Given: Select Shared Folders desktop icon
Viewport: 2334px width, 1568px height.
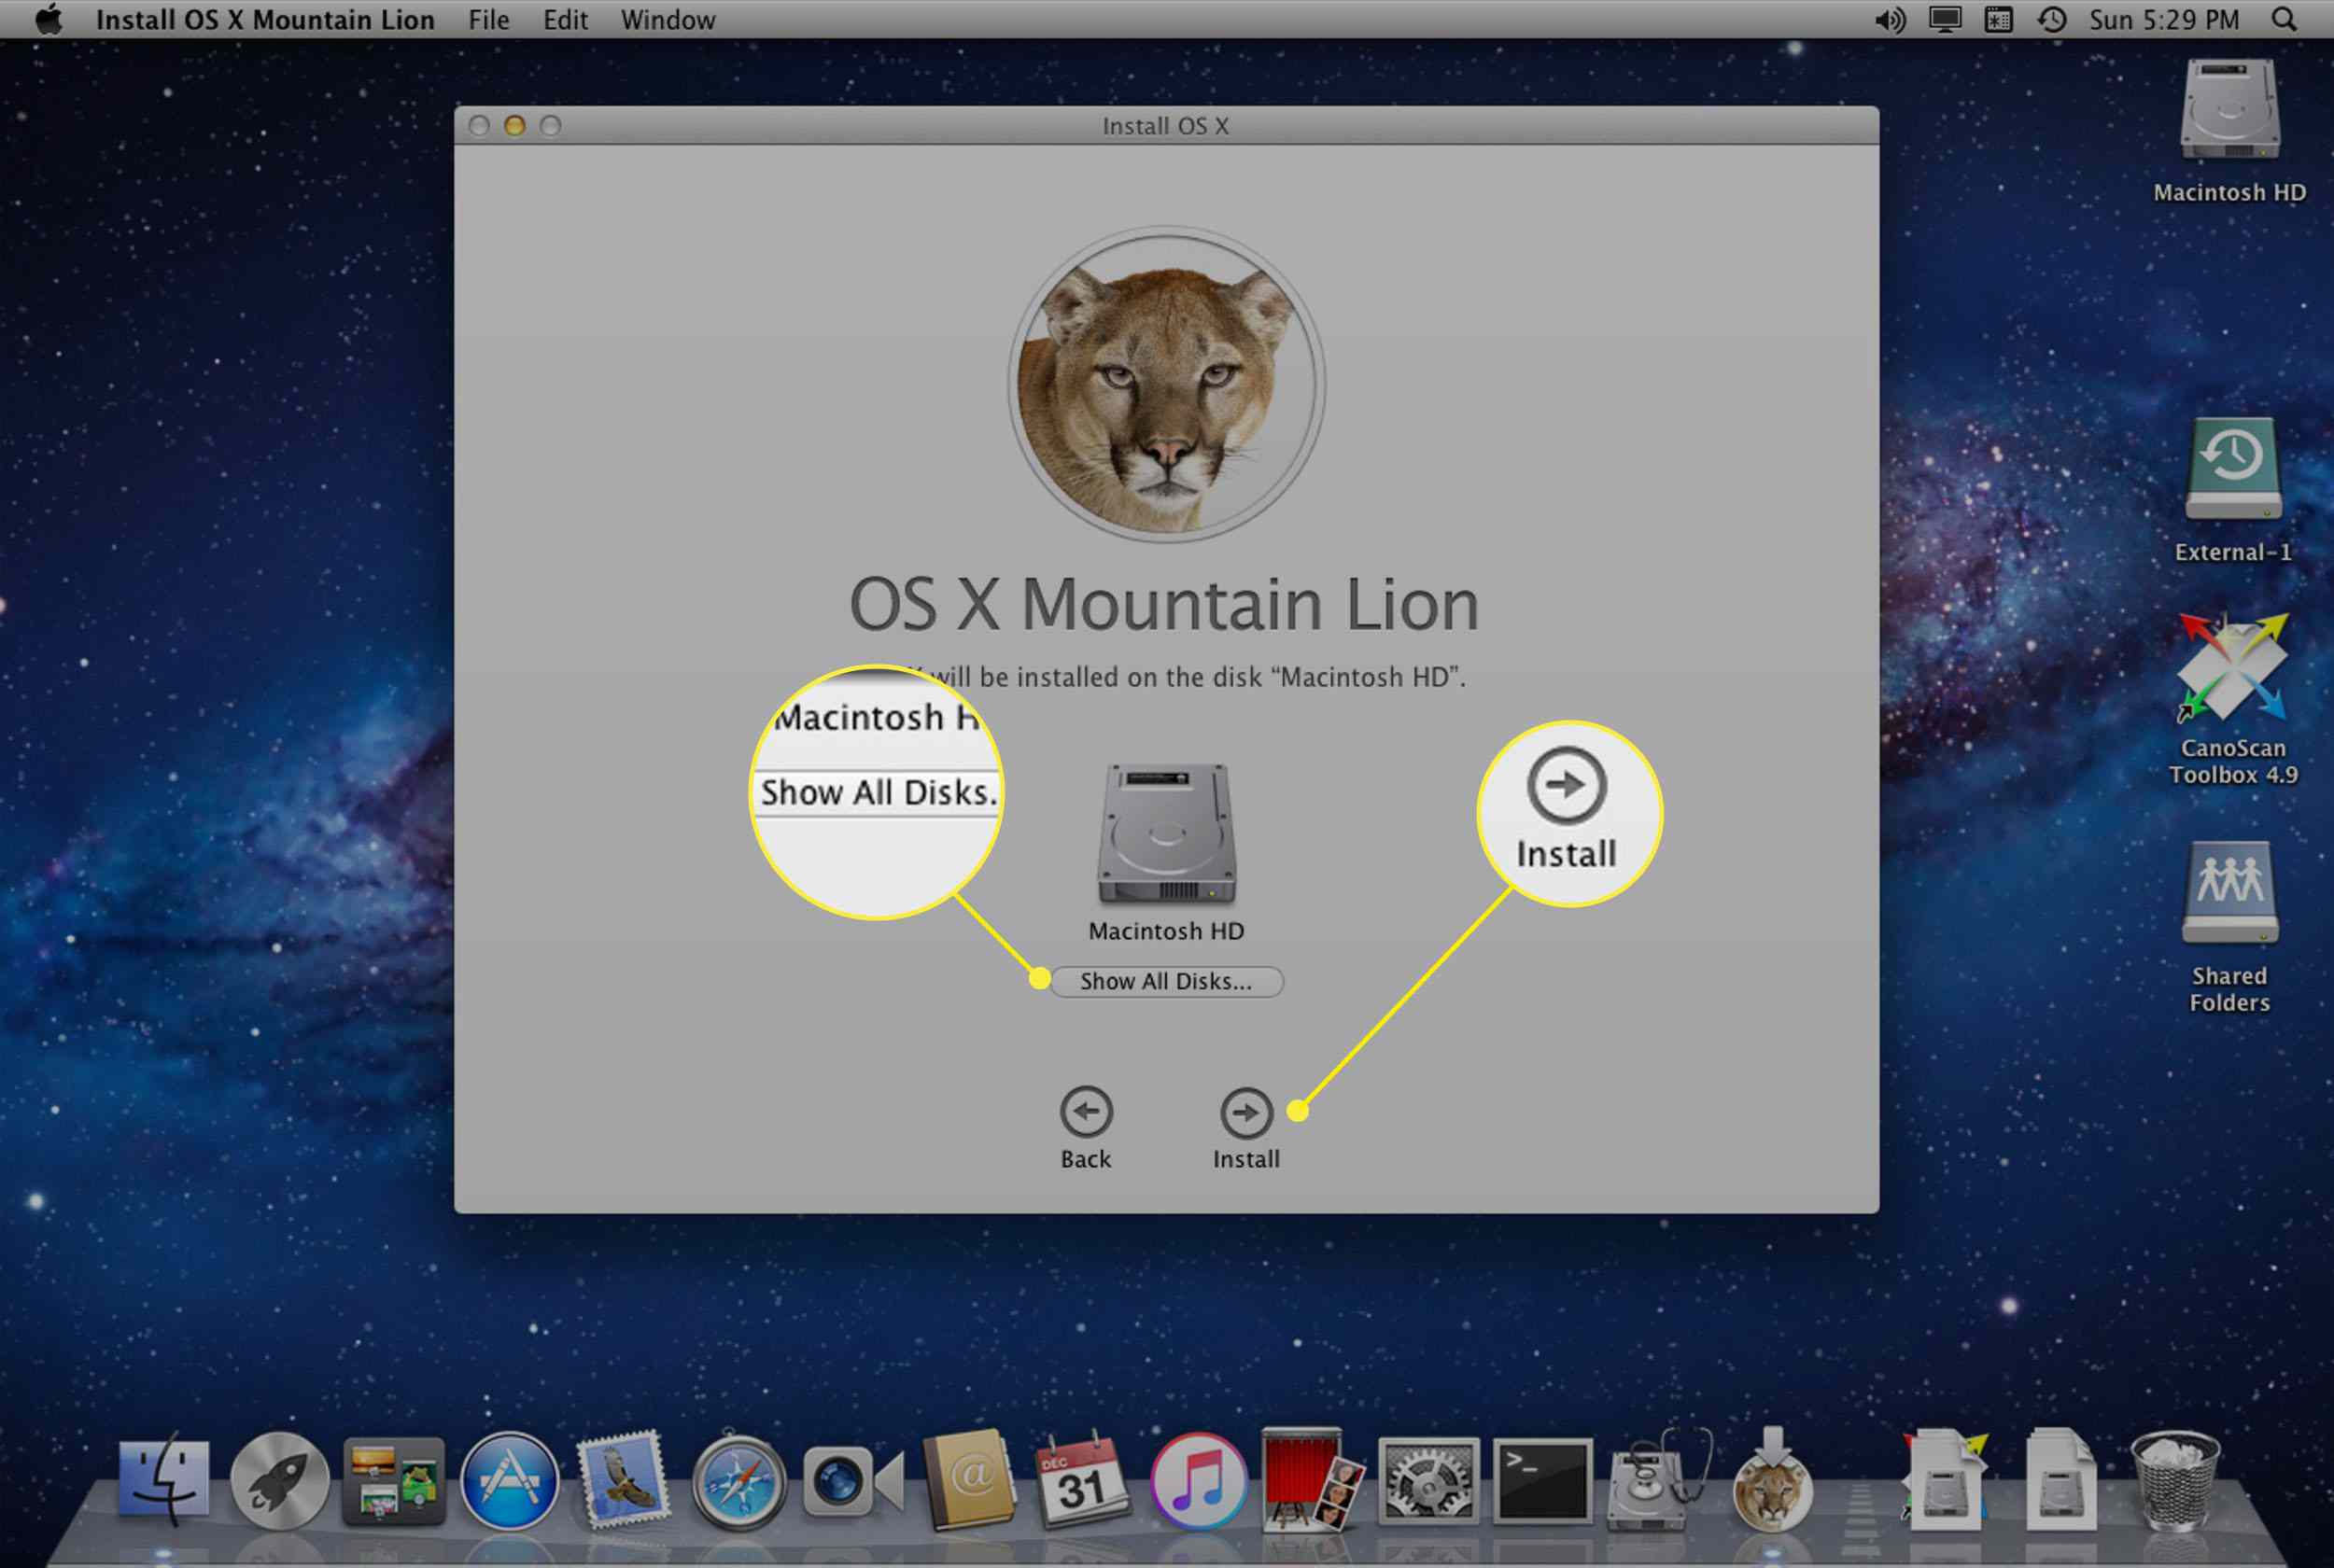Looking at the screenshot, I should (2230, 893).
